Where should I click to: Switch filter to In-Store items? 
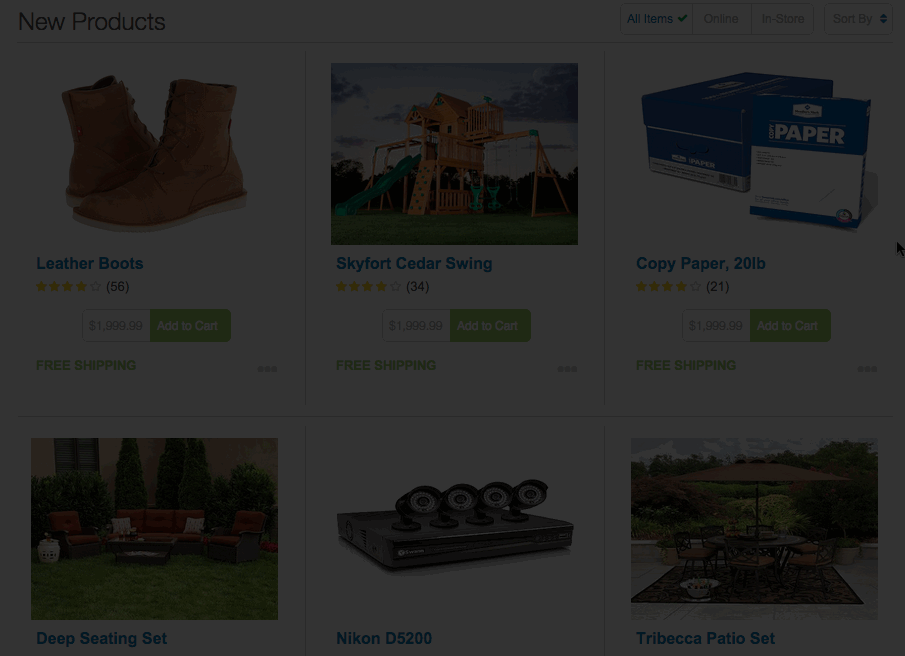click(783, 19)
